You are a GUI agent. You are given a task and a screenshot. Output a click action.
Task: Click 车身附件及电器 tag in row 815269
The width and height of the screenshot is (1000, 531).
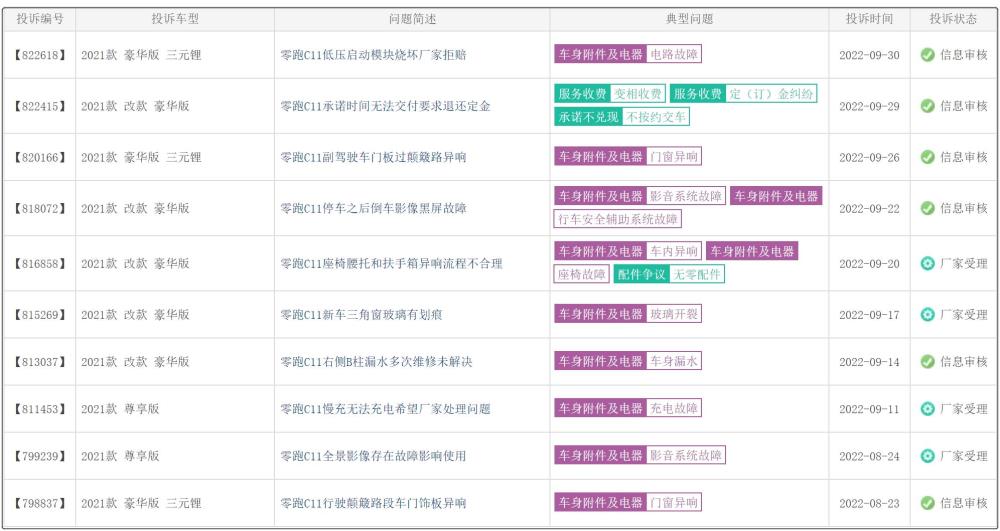point(600,314)
